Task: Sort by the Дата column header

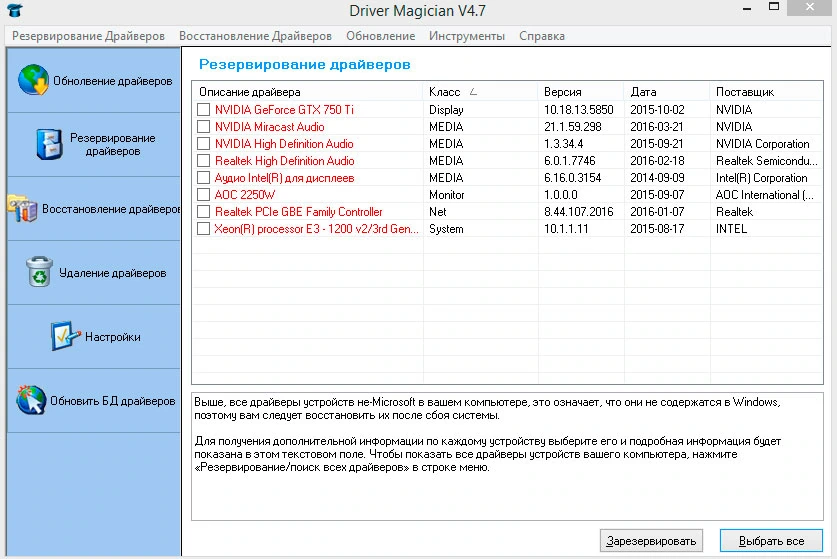Action: pos(667,92)
